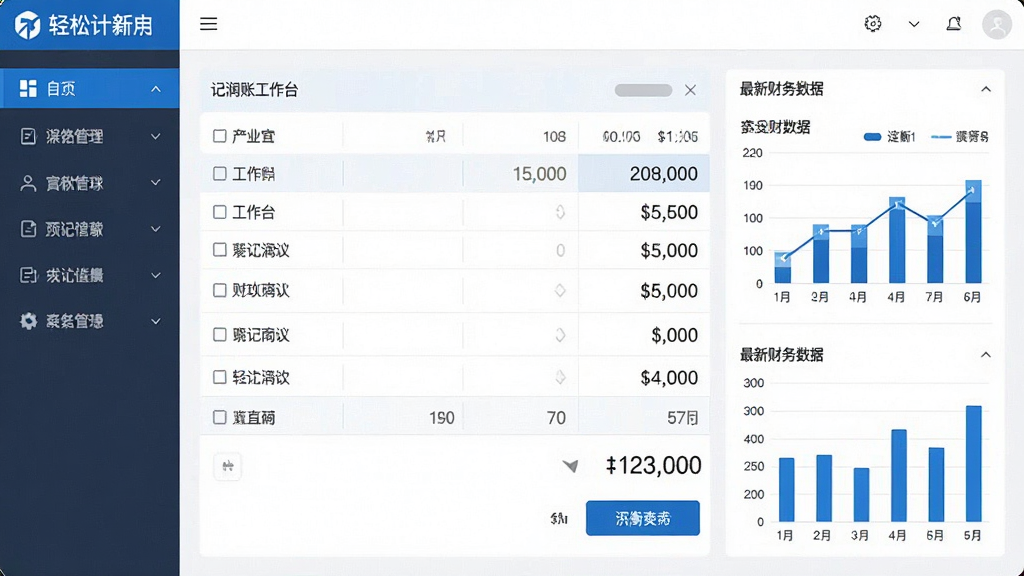
Task: Close the 记润账工作台 panel with the X
Action: (x=690, y=90)
